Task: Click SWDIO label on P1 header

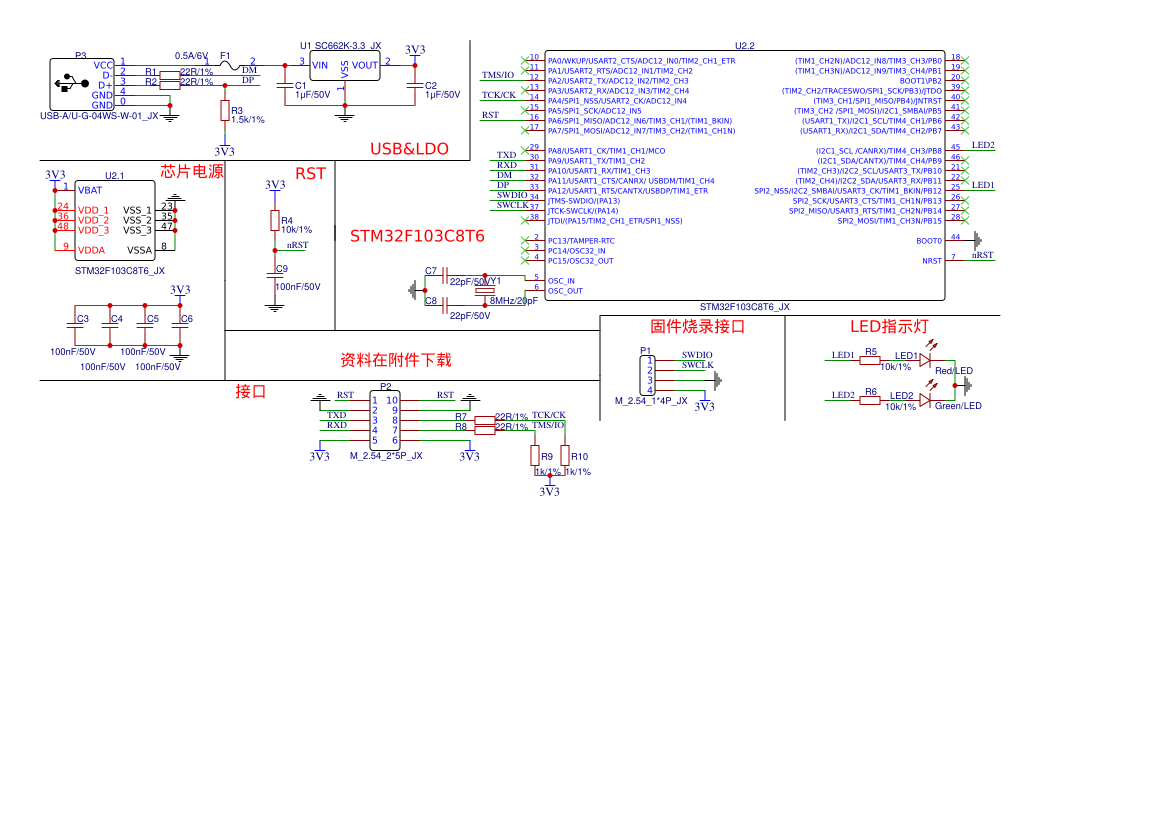Action: pos(697,355)
